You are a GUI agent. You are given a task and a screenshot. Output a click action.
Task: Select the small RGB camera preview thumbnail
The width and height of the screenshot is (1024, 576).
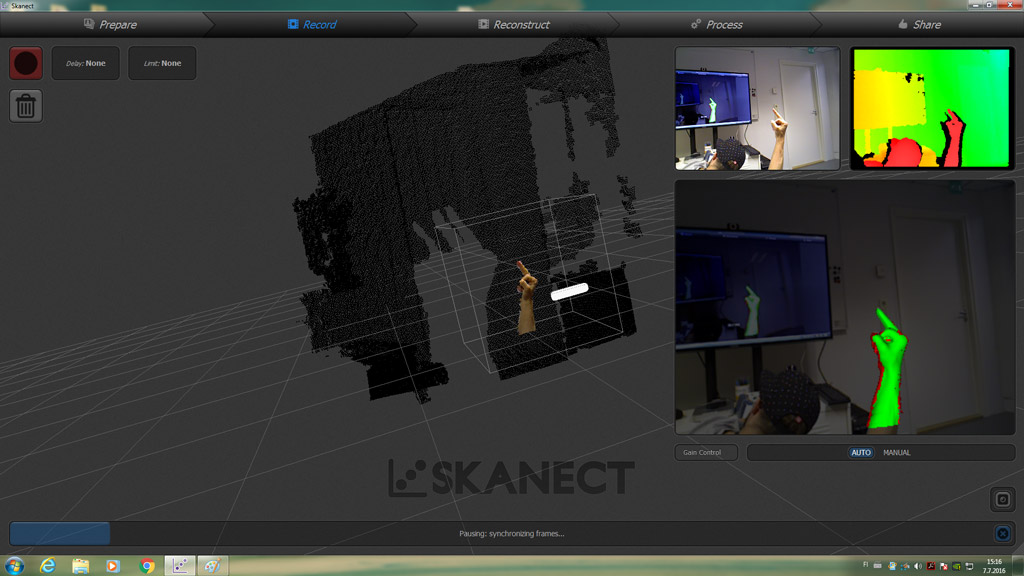point(758,108)
